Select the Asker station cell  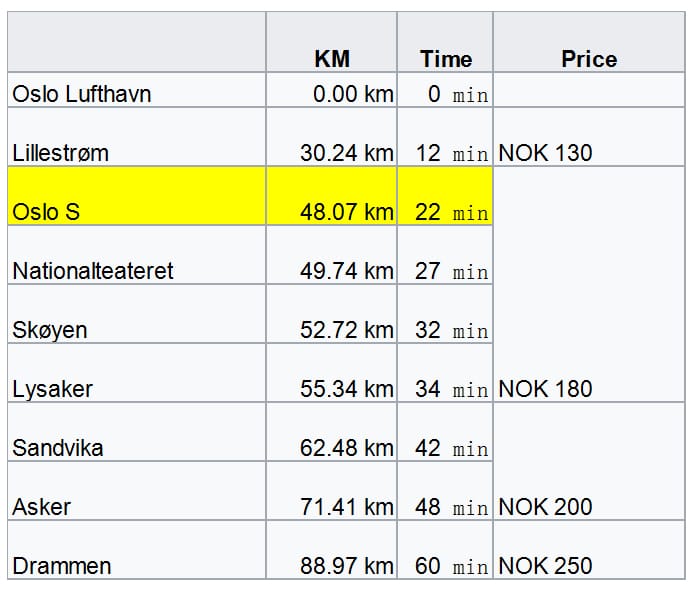[137, 491]
